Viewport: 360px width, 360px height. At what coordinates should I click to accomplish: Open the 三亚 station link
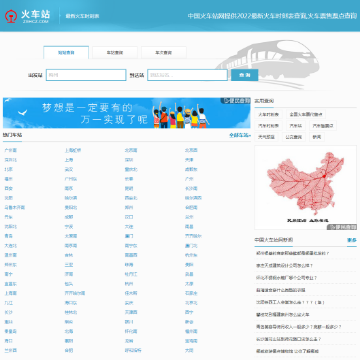point(69,265)
